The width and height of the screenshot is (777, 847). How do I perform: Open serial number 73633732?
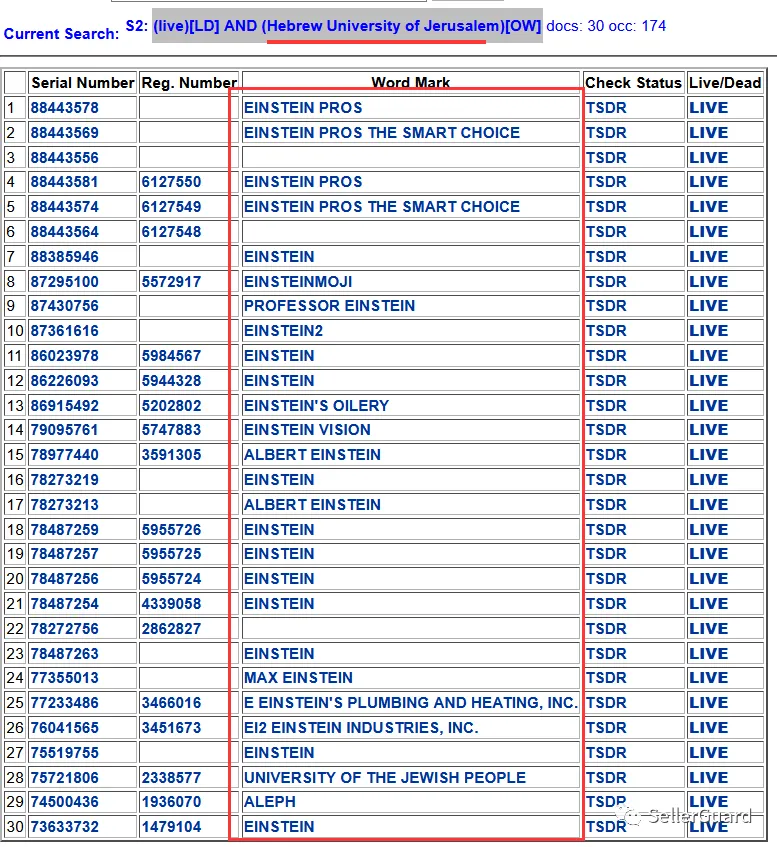64,826
